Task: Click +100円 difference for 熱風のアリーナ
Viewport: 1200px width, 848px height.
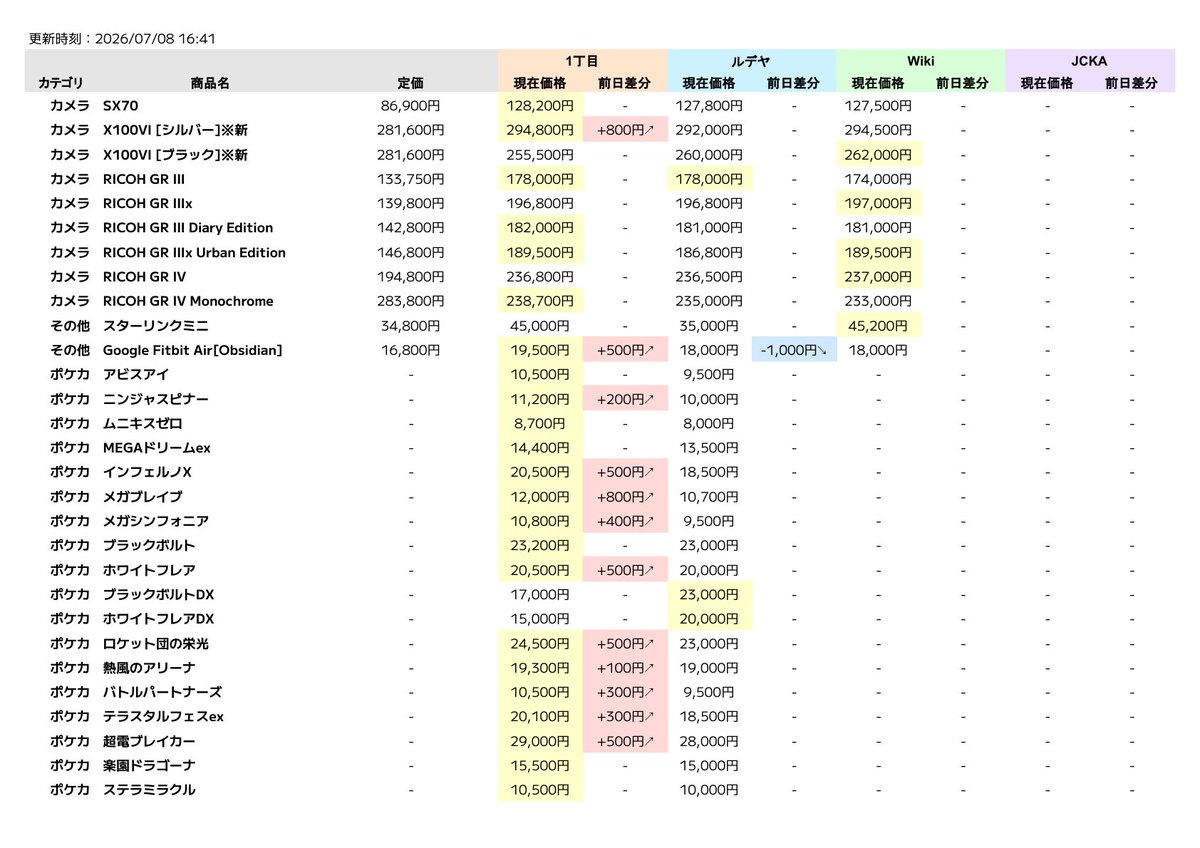Action: point(625,668)
